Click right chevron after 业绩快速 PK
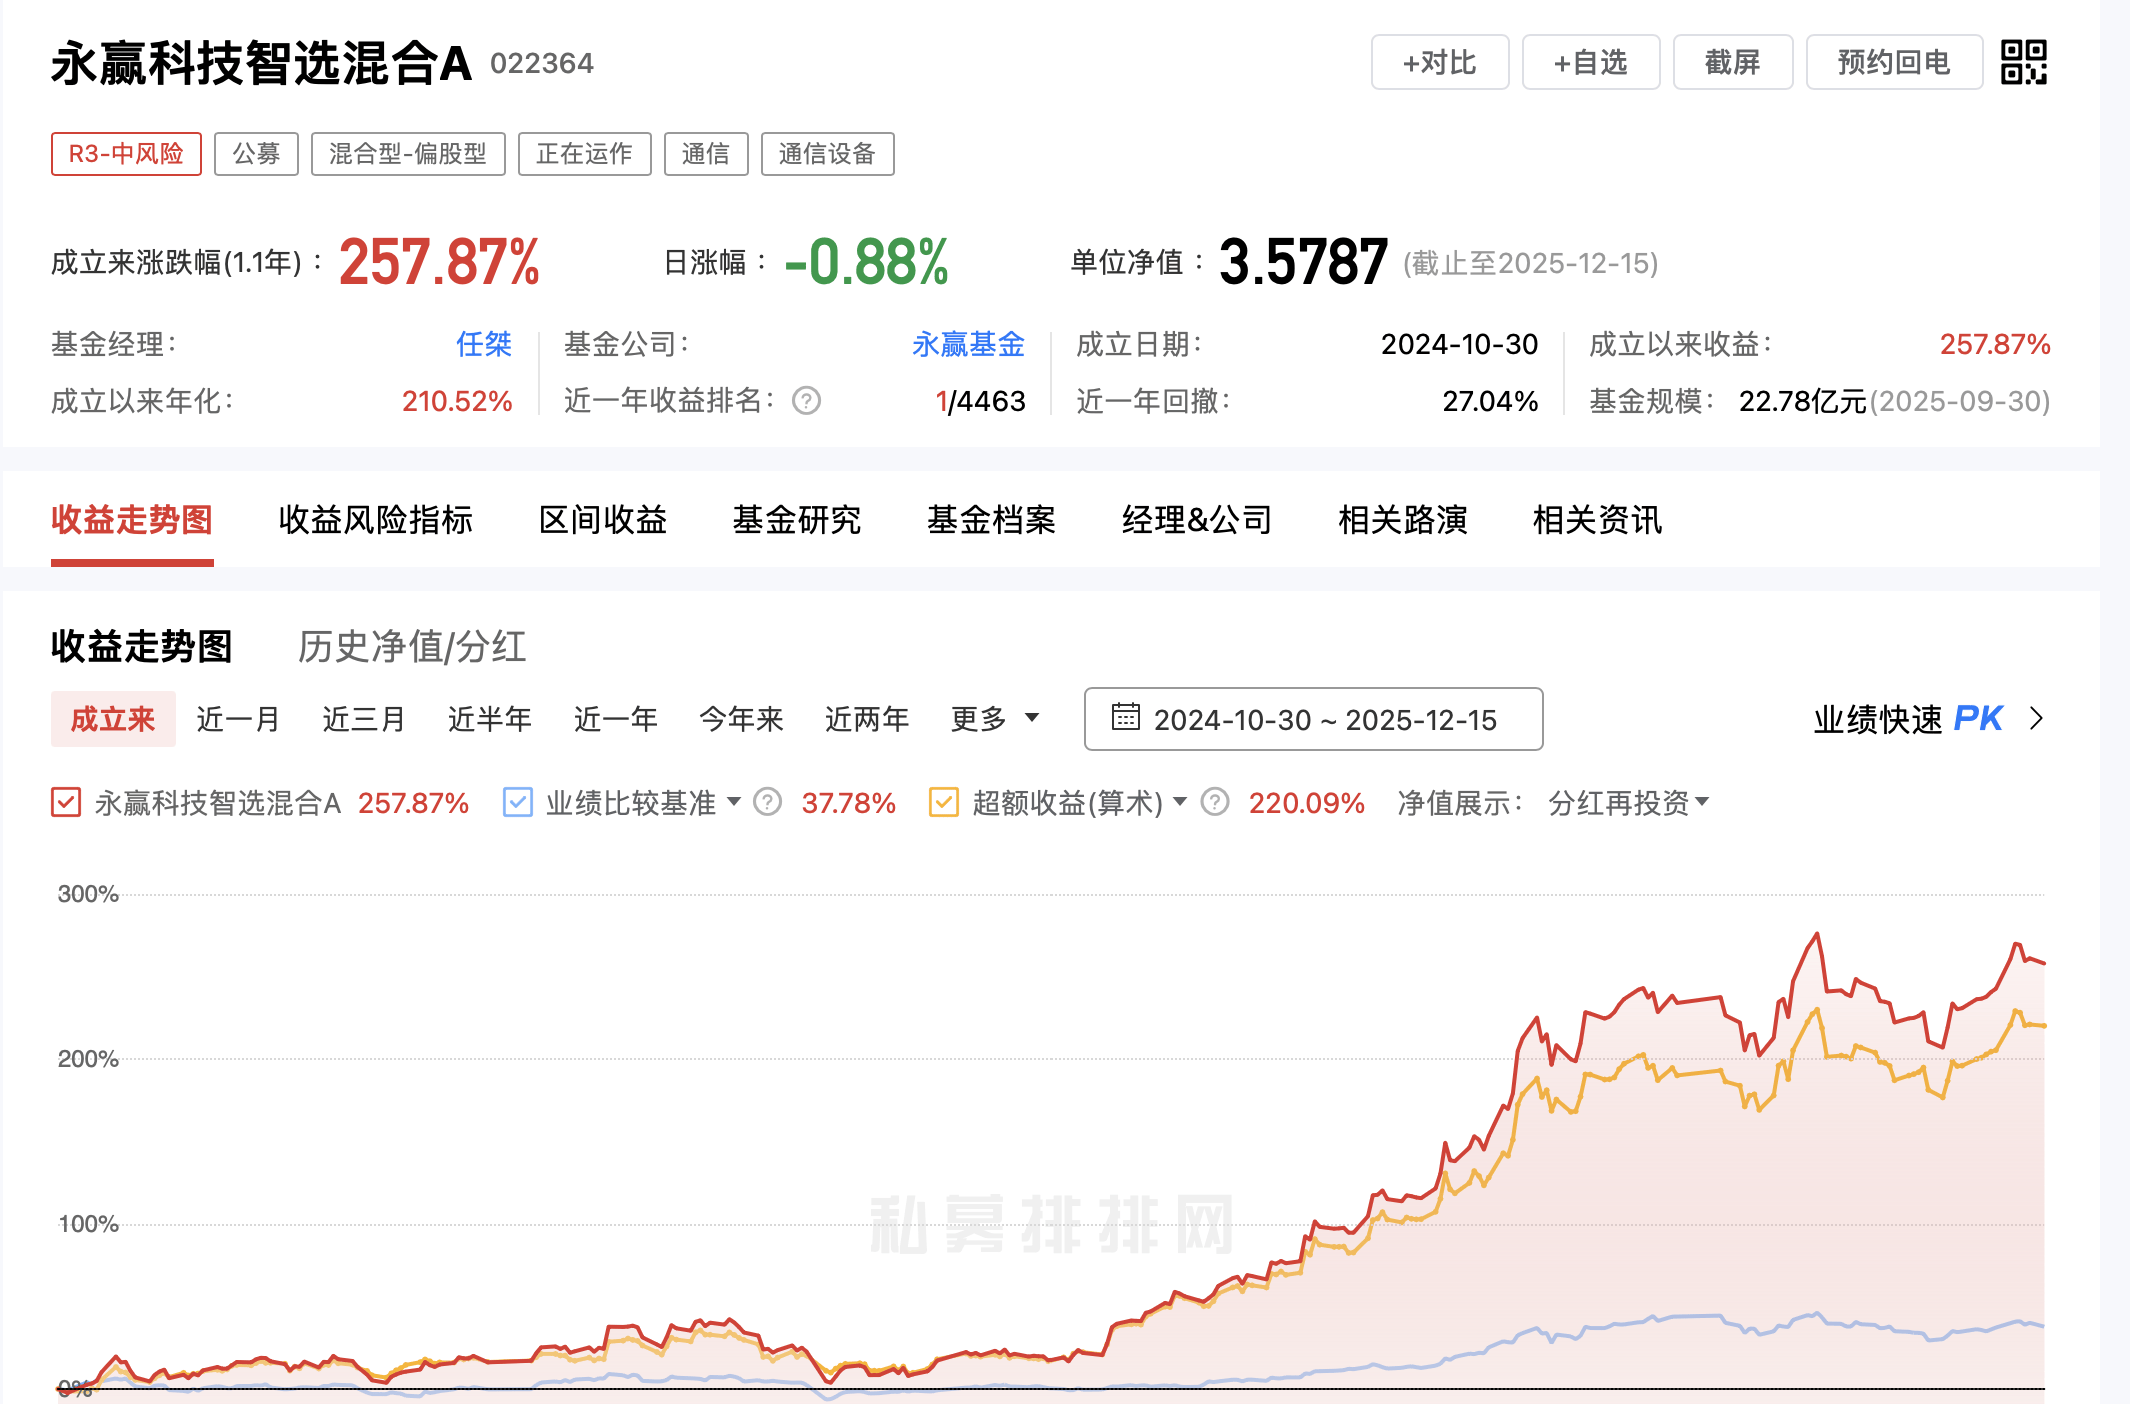Viewport: 2130px width, 1404px height. [x=2036, y=719]
